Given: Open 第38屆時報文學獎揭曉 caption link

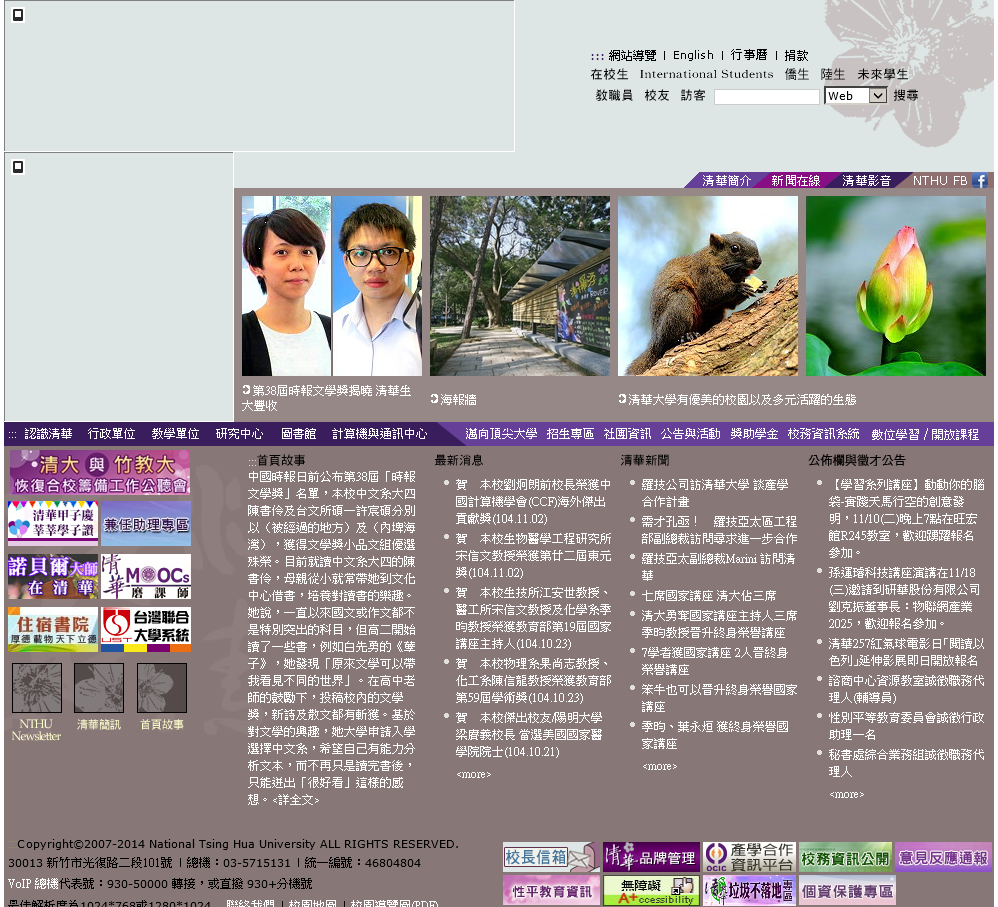Looking at the screenshot, I should tap(327, 398).
